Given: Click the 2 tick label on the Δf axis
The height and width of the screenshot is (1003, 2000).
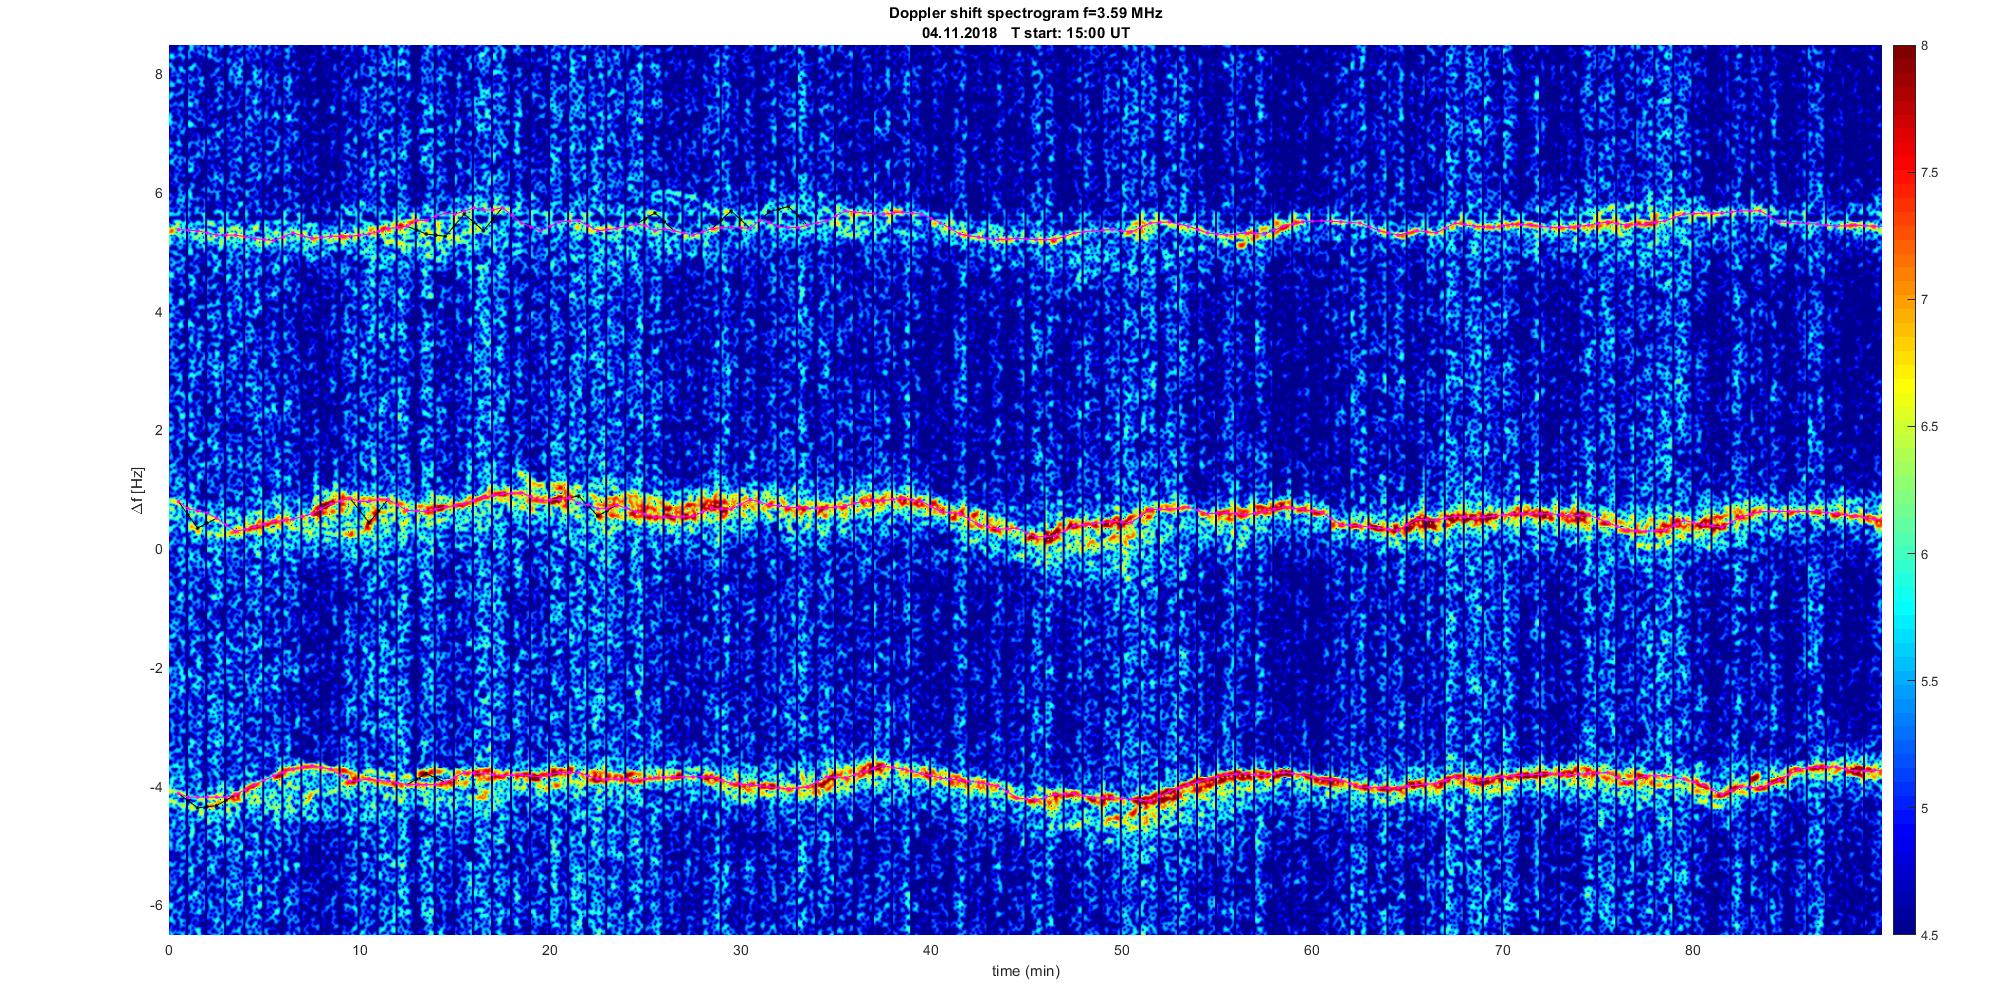Looking at the screenshot, I should pos(156,430).
